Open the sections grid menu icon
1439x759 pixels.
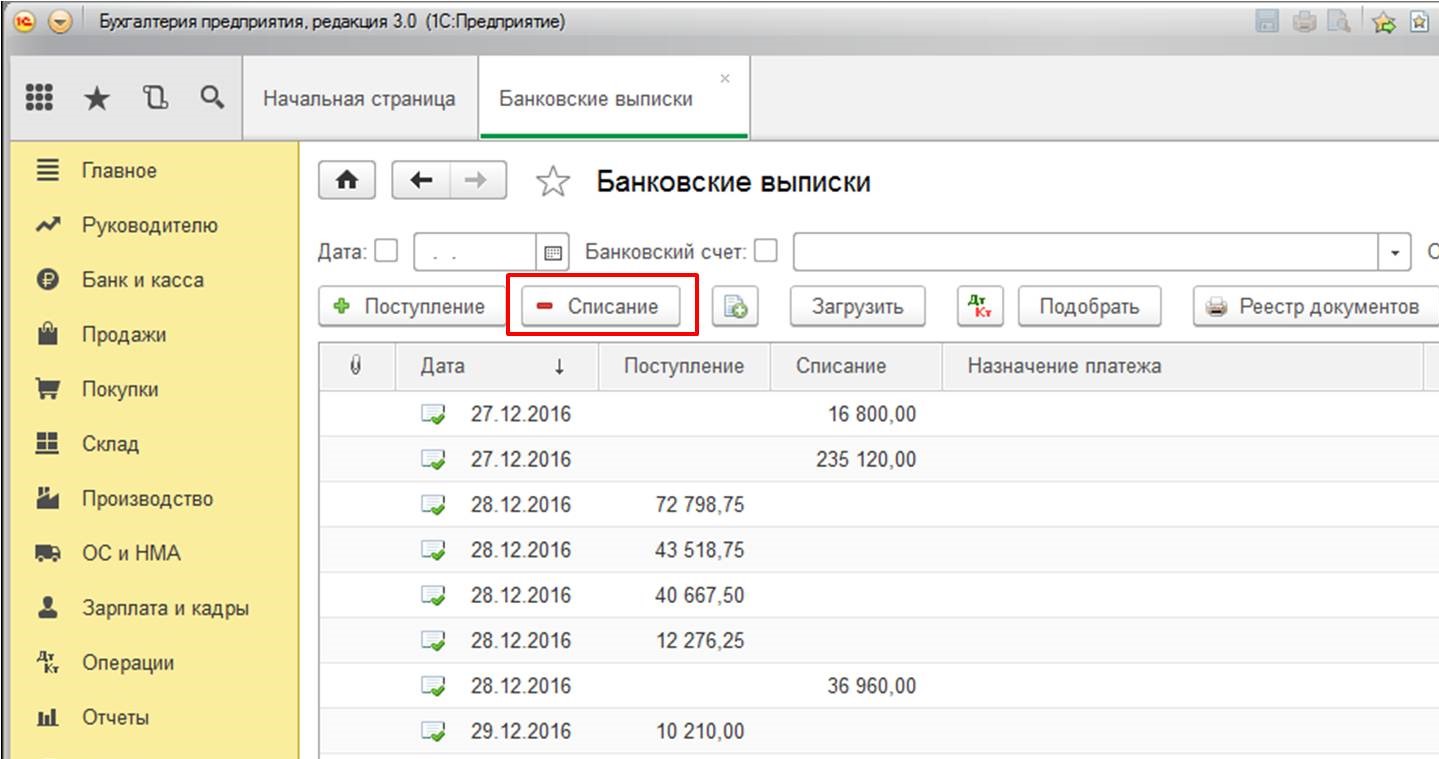pyautogui.click(x=38, y=97)
